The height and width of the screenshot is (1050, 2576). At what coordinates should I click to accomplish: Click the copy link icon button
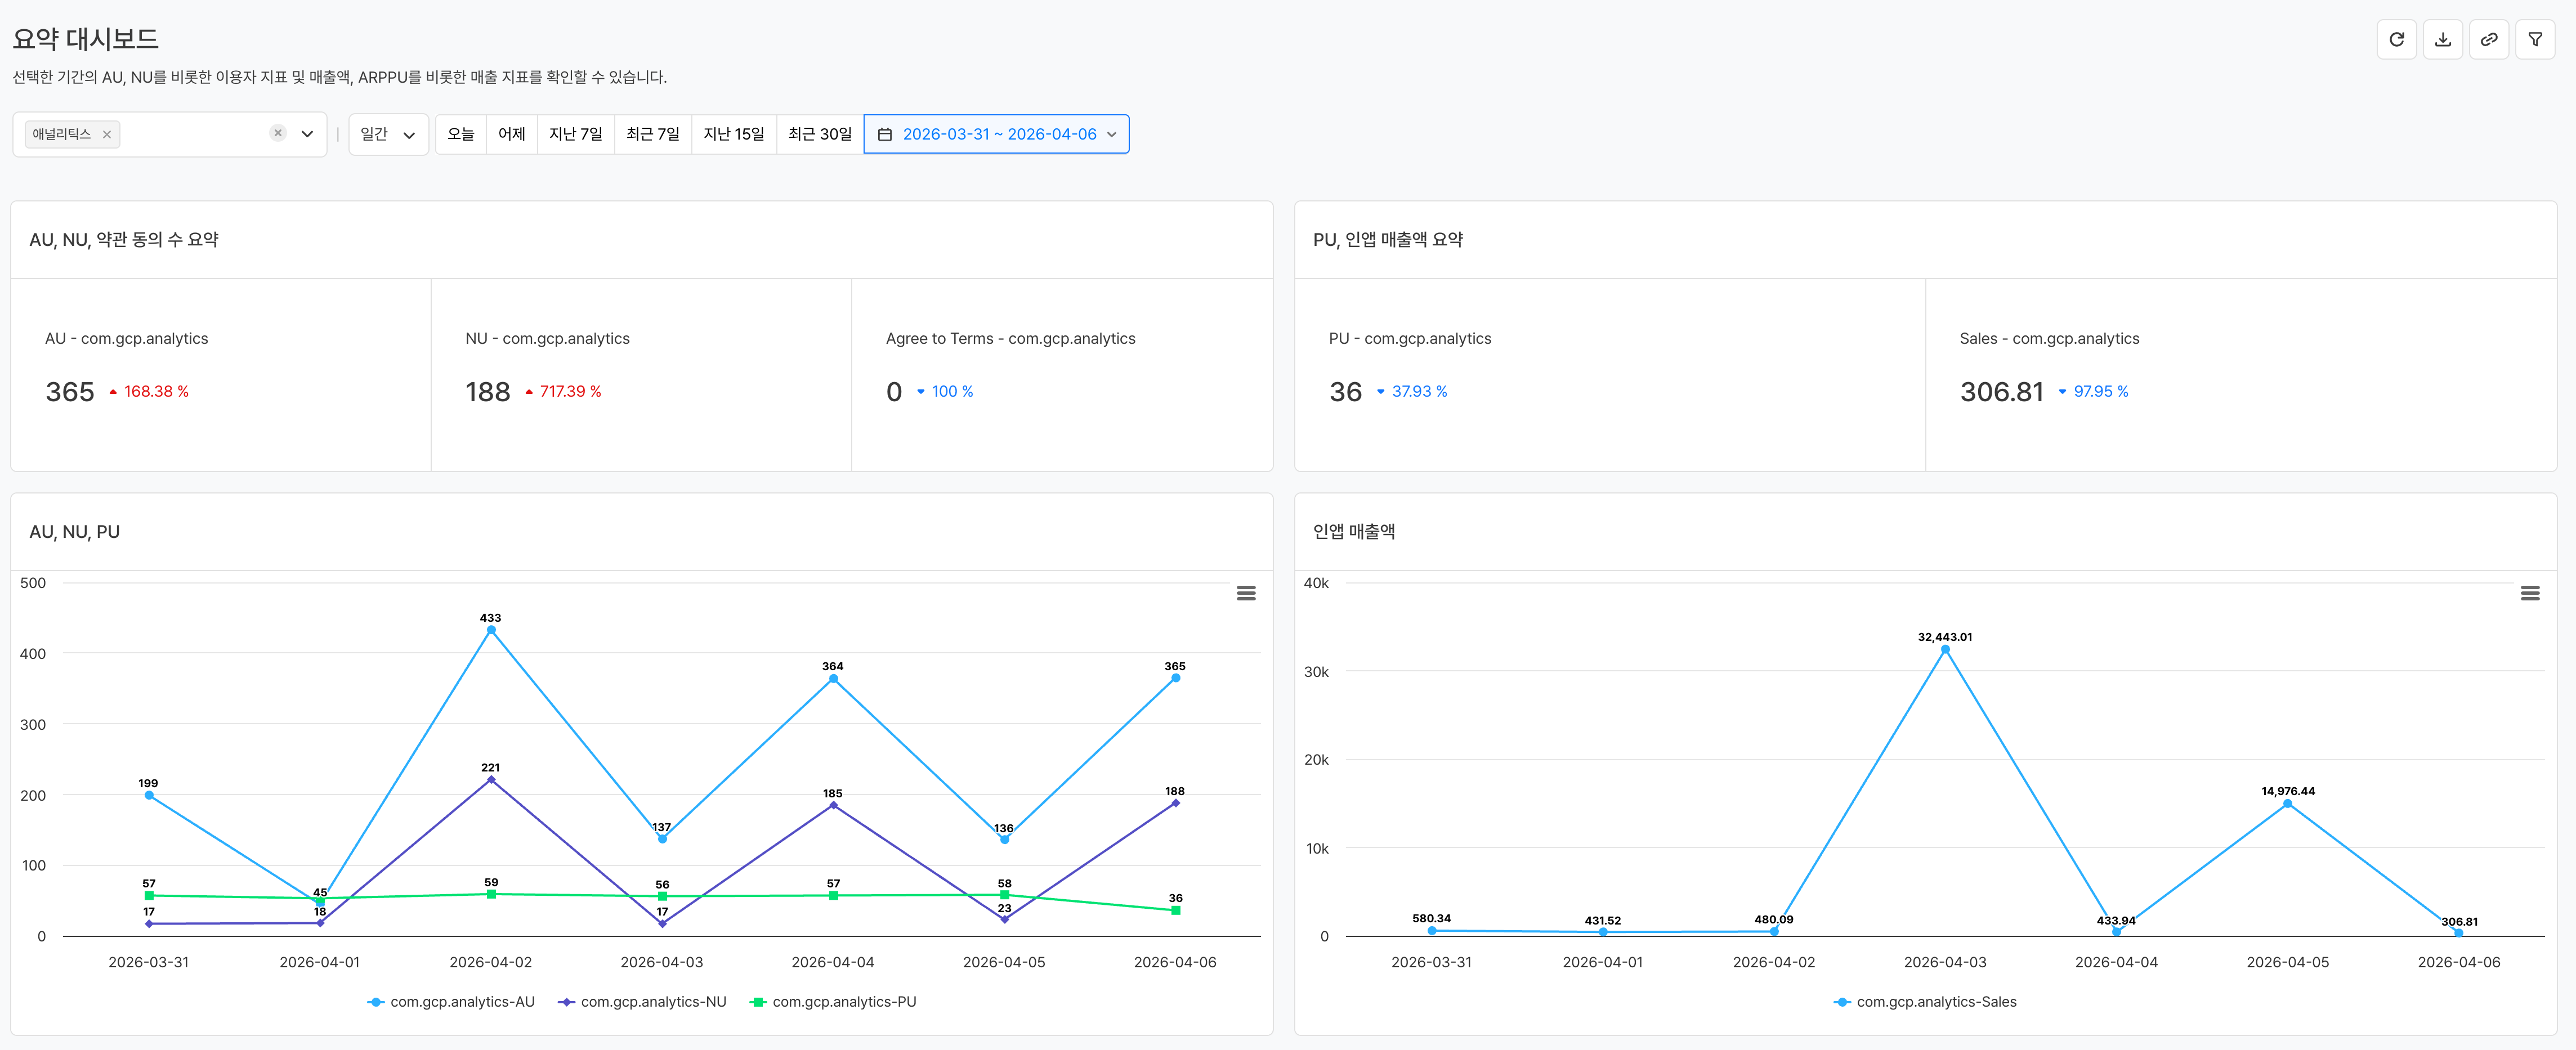2488,40
